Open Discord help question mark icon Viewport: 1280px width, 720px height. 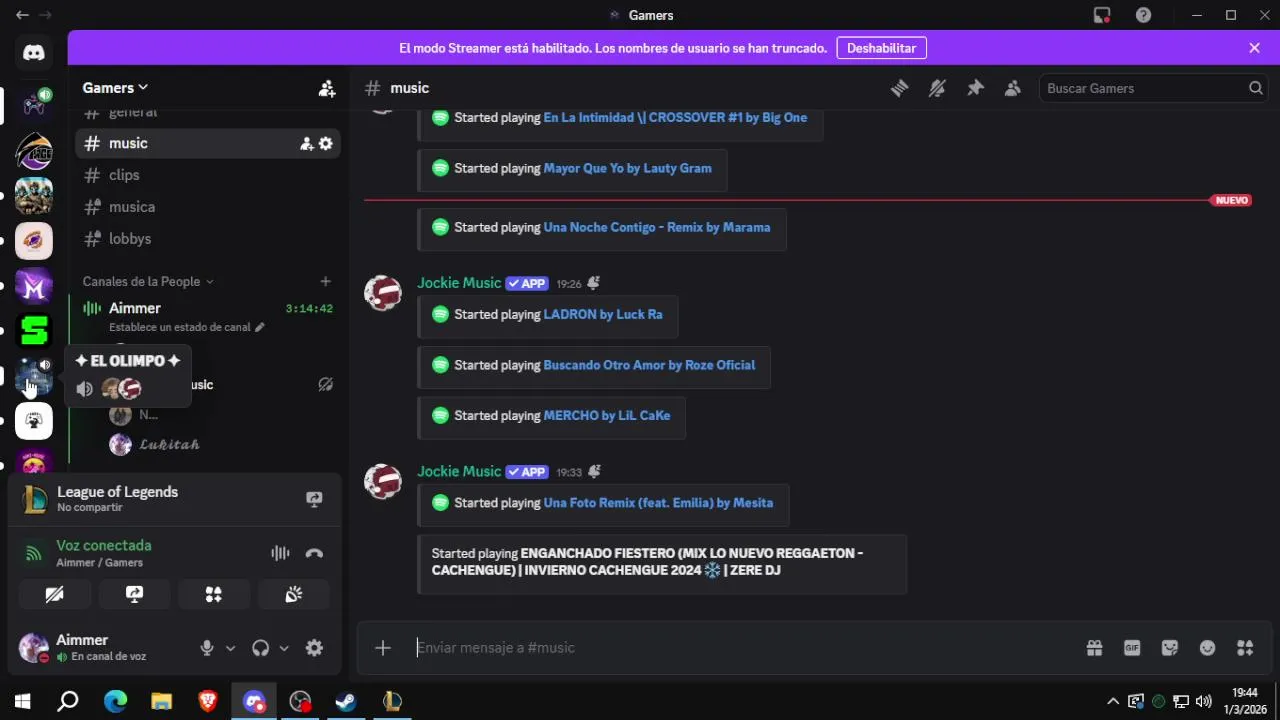(x=1143, y=15)
